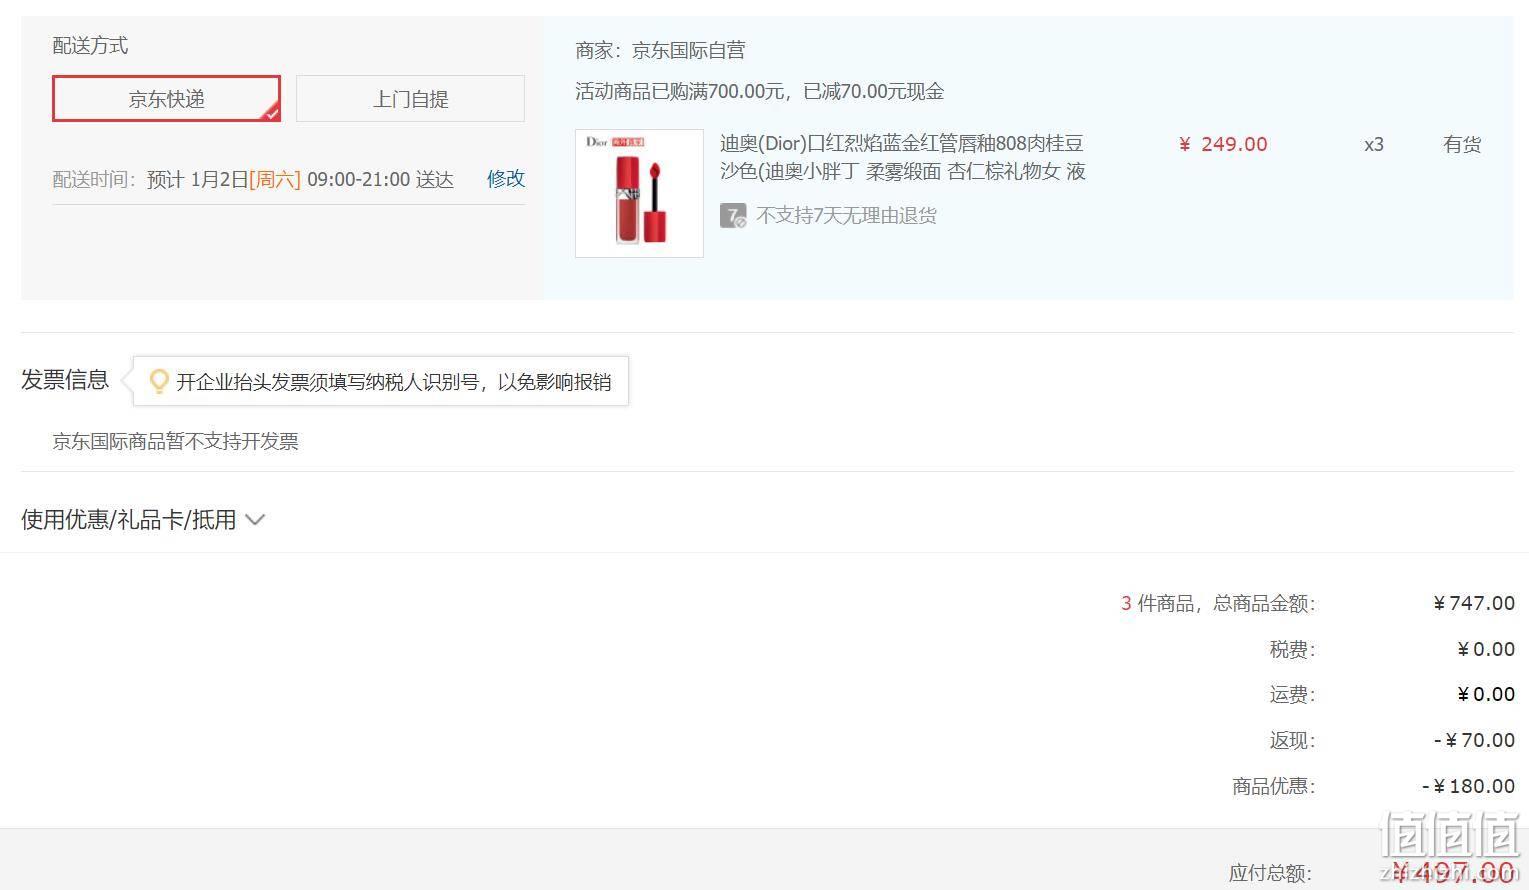The image size is (1529, 890).
Task: Click the invoice taxpayer ID tooltip text
Action: point(394,382)
